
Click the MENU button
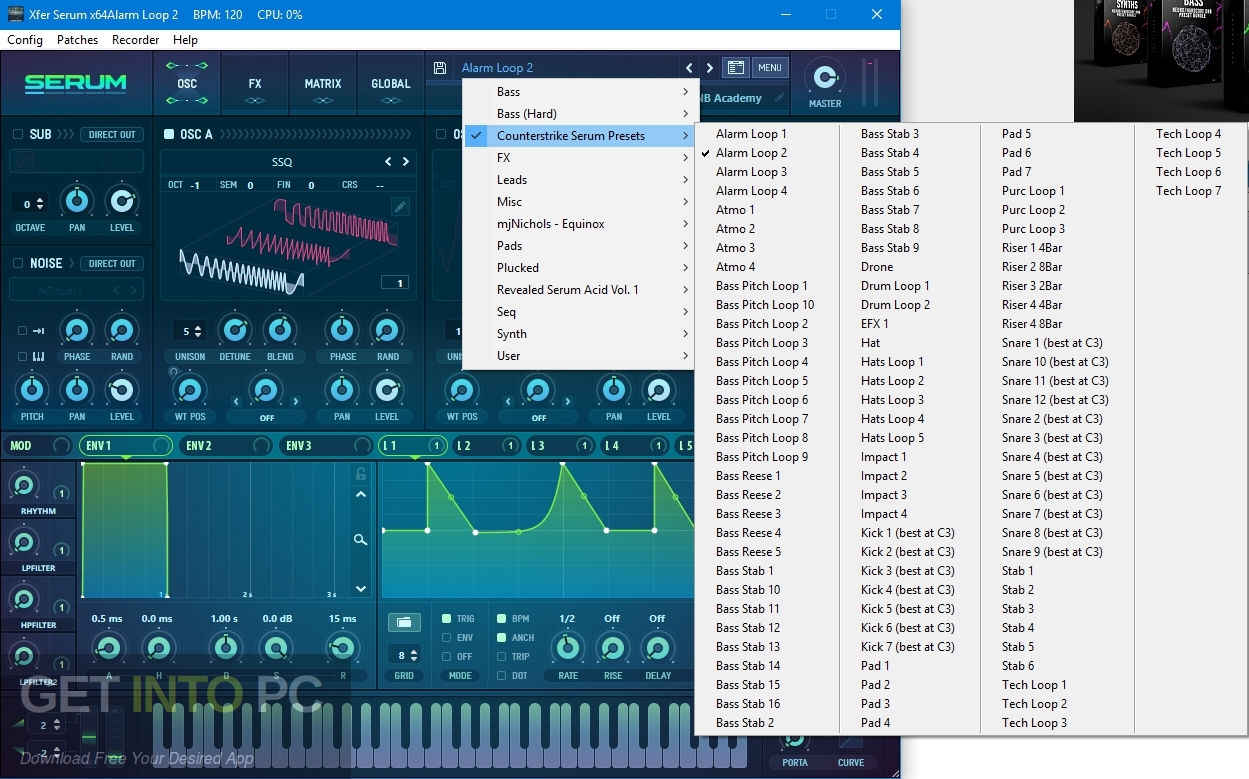[770, 68]
